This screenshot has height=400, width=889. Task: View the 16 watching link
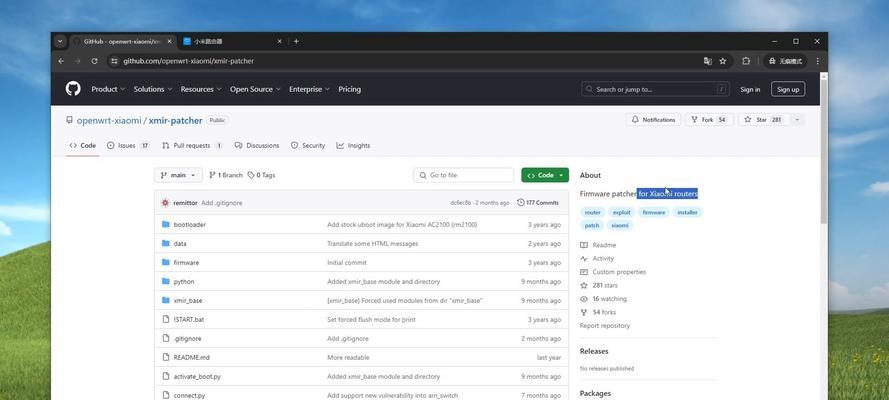[x=603, y=299]
